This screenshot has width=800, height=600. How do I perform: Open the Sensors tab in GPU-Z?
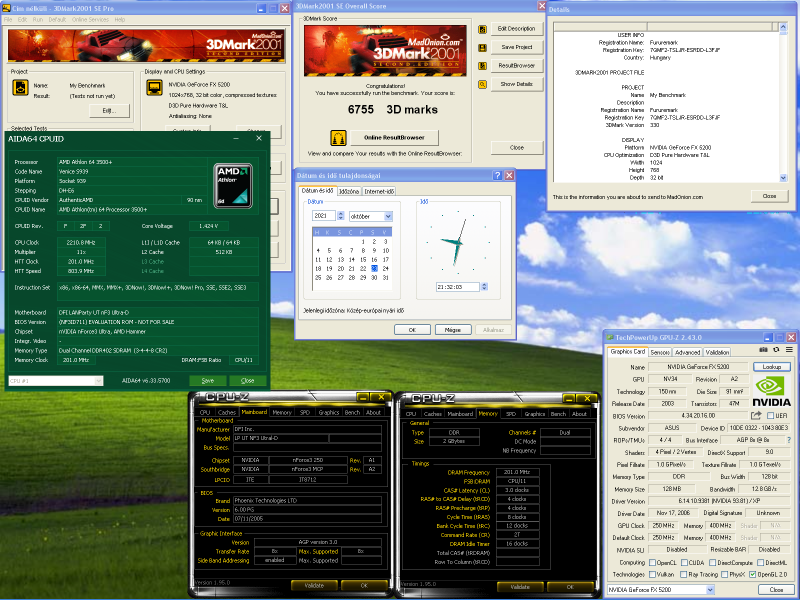660,353
